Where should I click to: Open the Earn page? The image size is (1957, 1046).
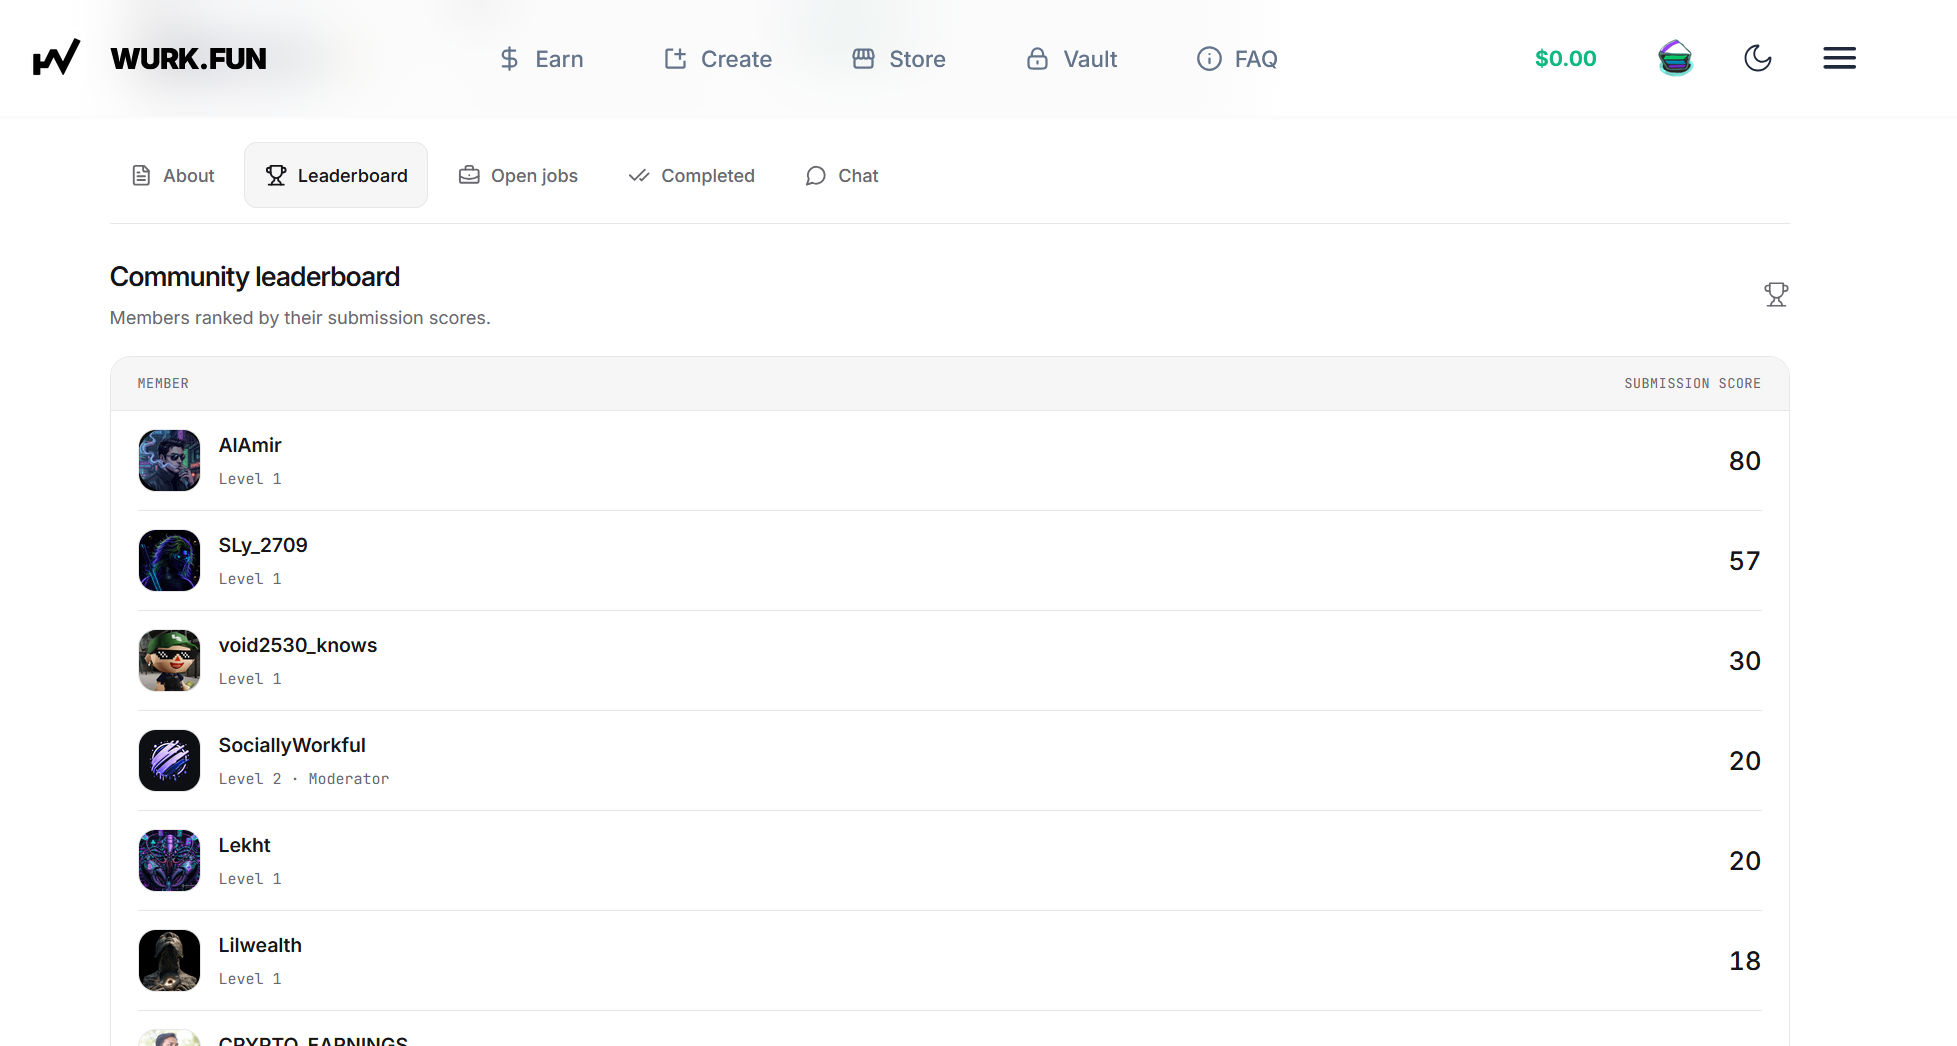(x=541, y=59)
